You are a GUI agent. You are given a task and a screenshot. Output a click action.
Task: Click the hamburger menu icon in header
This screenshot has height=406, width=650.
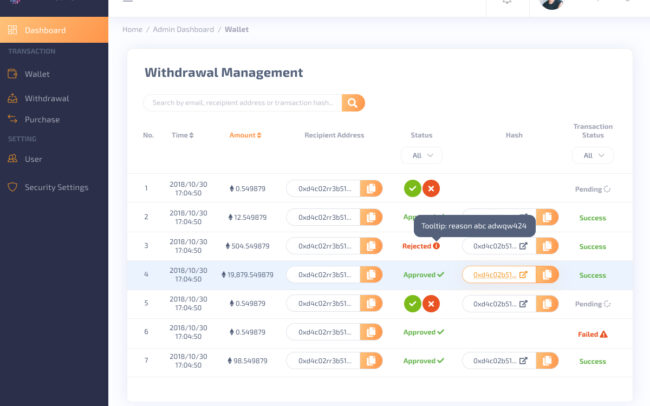pos(127,2)
